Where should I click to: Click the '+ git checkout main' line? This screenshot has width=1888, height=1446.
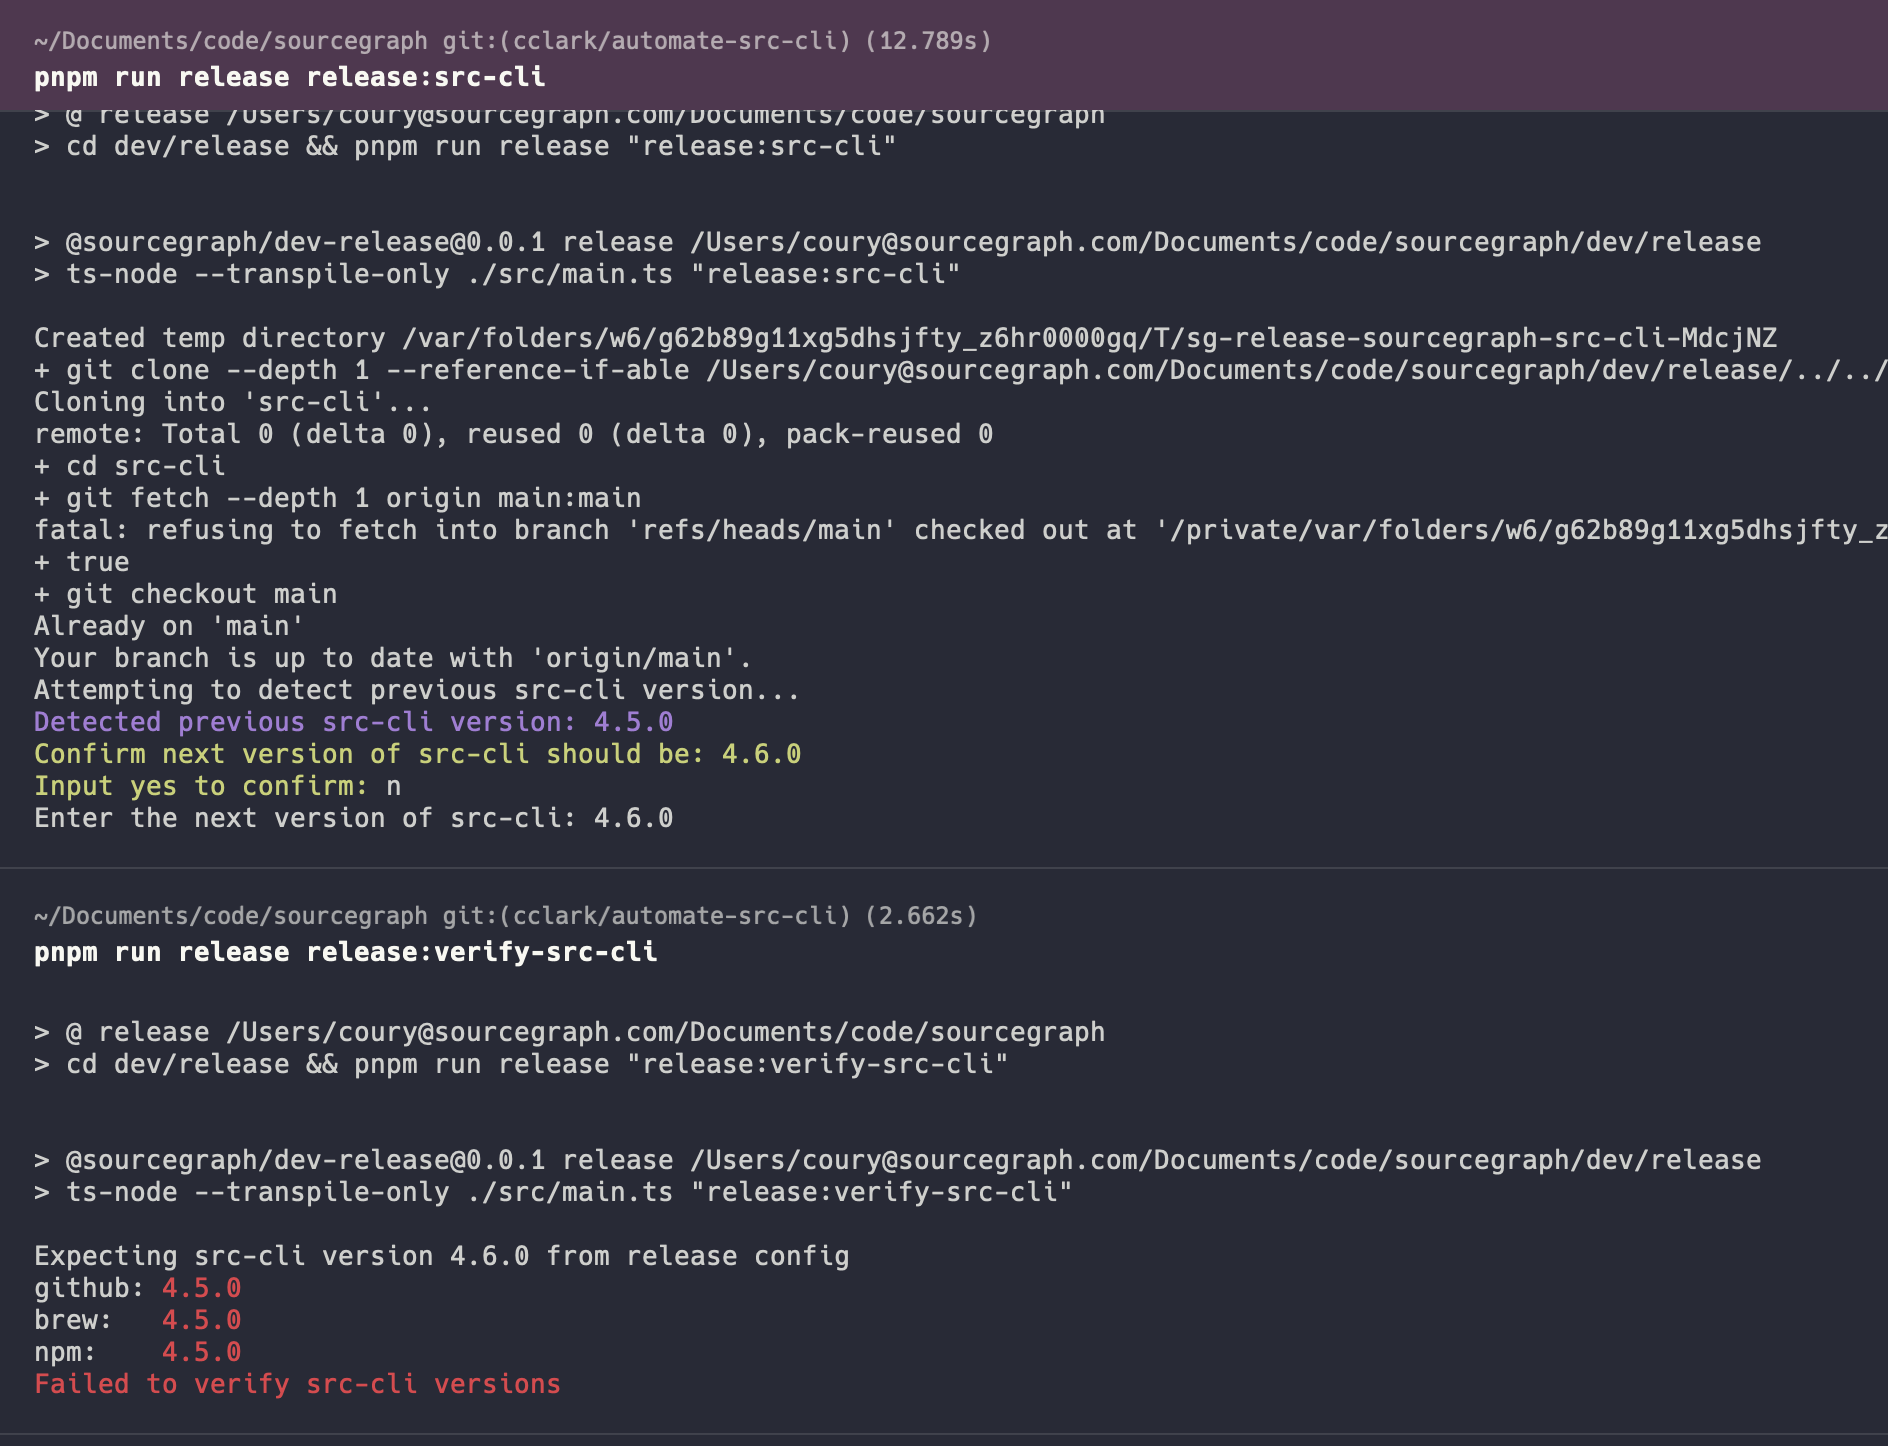[x=186, y=594]
